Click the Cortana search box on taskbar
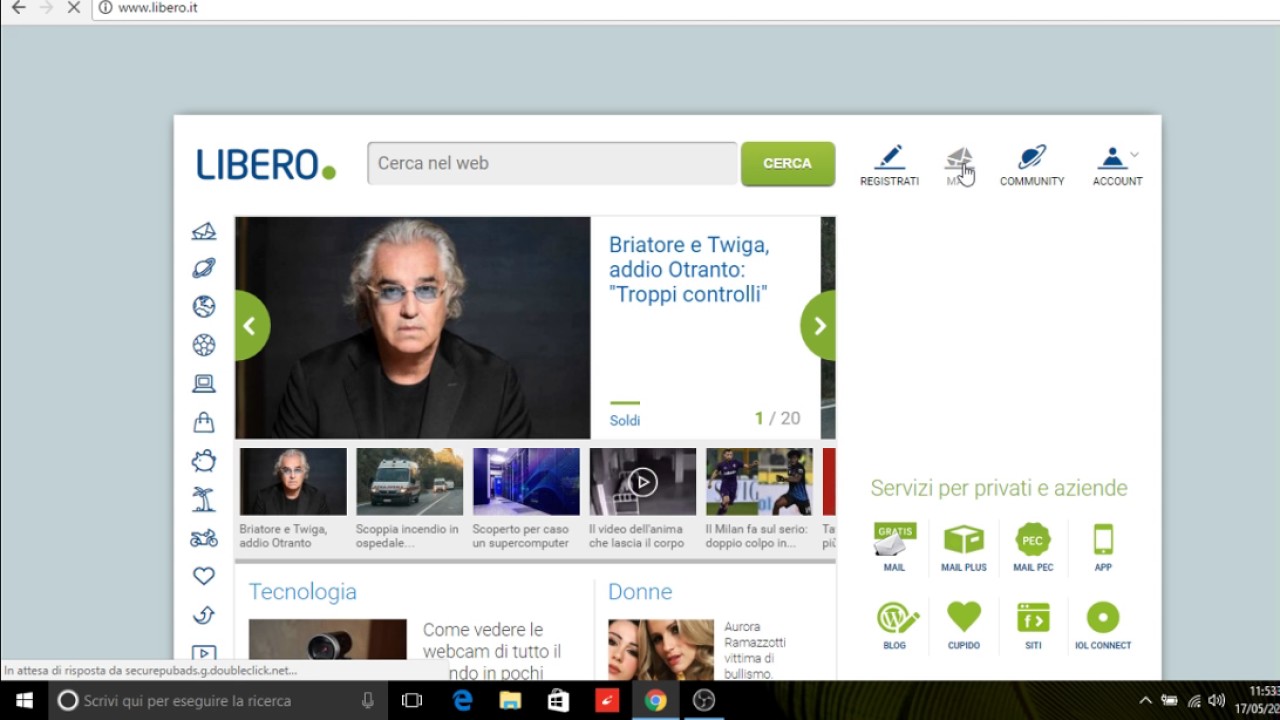Image resolution: width=1280 pixels, height=720 pixels. 219,701
